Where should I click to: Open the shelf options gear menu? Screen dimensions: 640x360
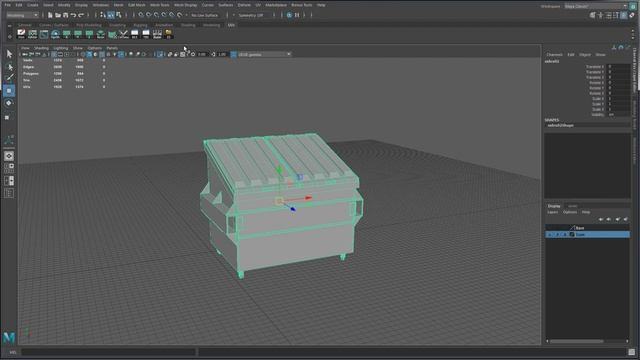[x=9, y=37]
